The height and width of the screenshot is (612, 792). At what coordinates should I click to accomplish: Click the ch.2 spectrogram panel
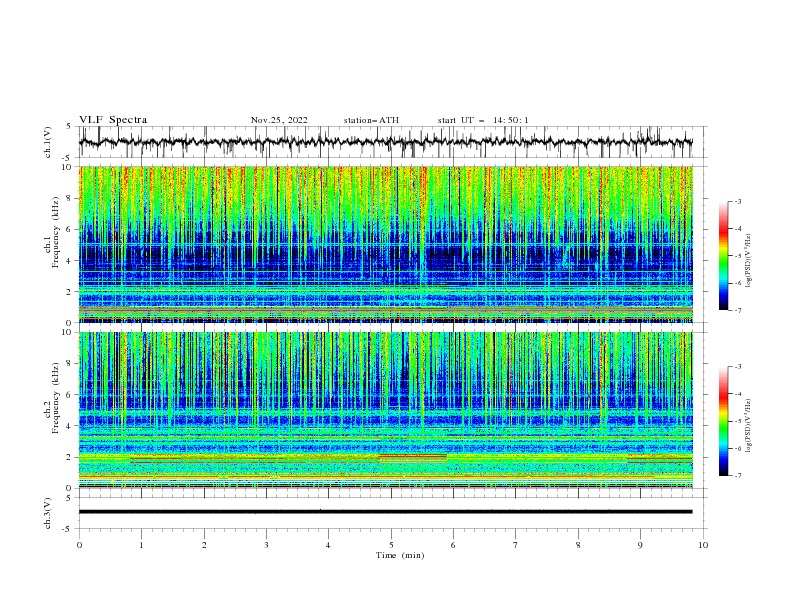pyautogui.click(x=386, y=410)
